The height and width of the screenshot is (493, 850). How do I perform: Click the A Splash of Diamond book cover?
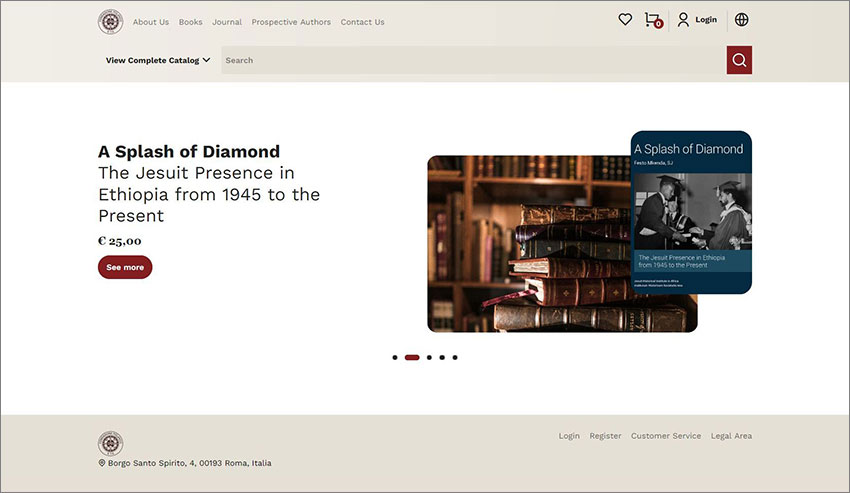(691, 212)
